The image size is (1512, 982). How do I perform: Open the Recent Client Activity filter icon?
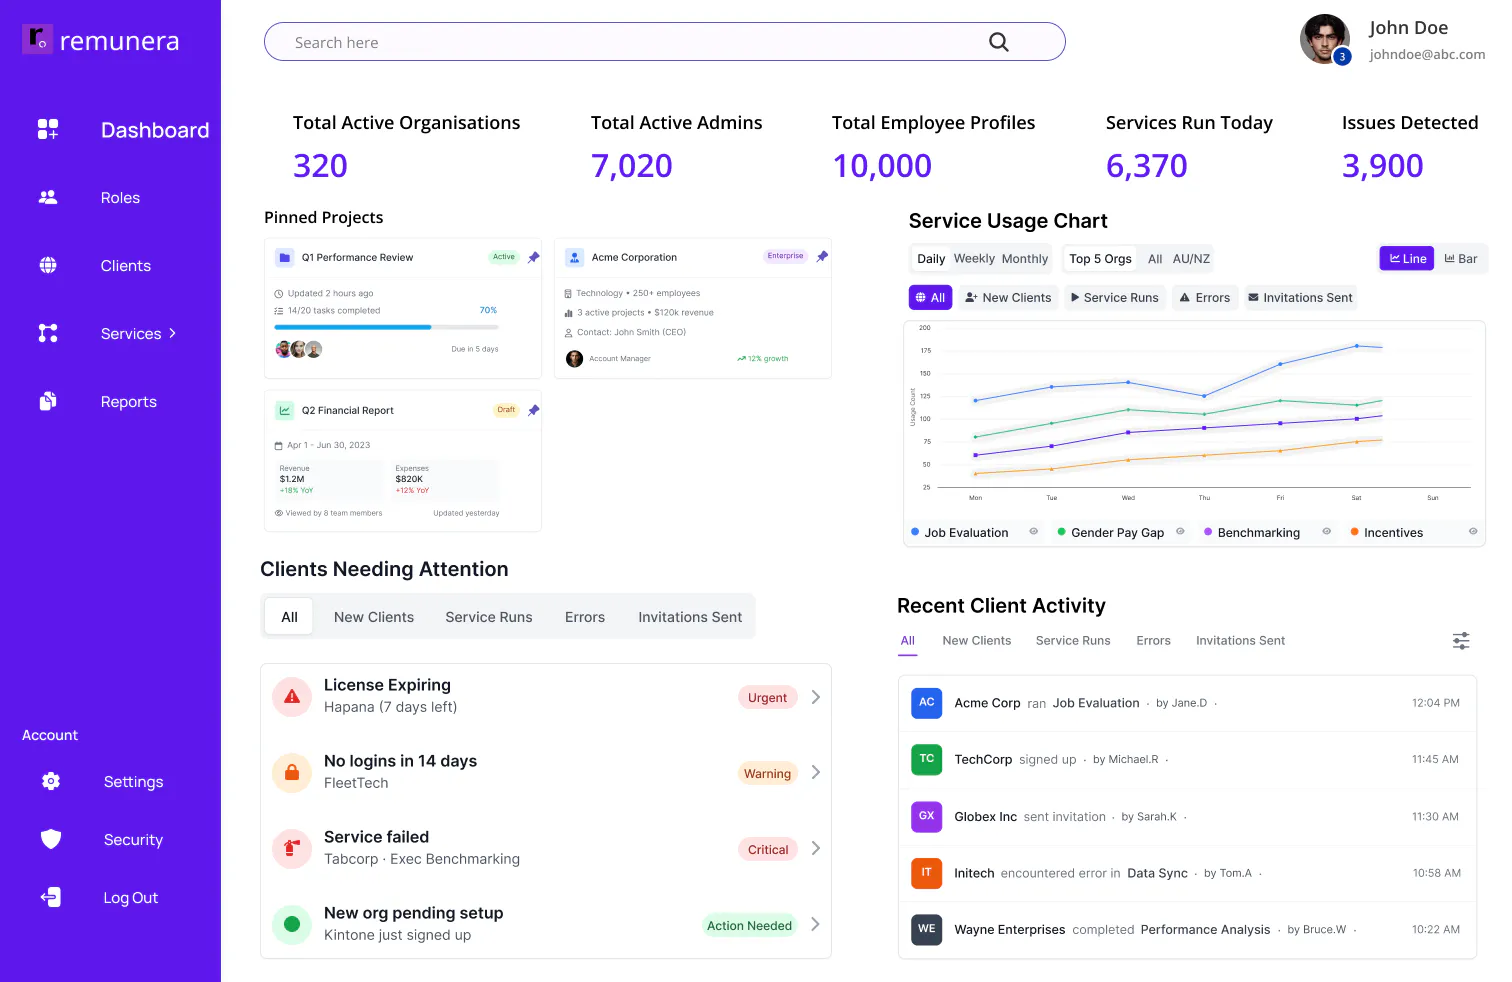1461,640
